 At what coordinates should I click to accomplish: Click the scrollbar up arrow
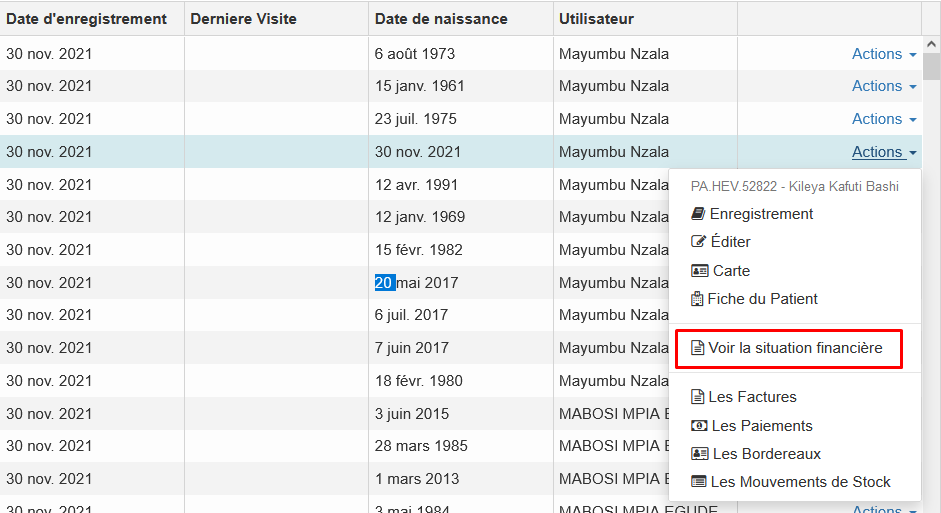[x=931, y=44]
